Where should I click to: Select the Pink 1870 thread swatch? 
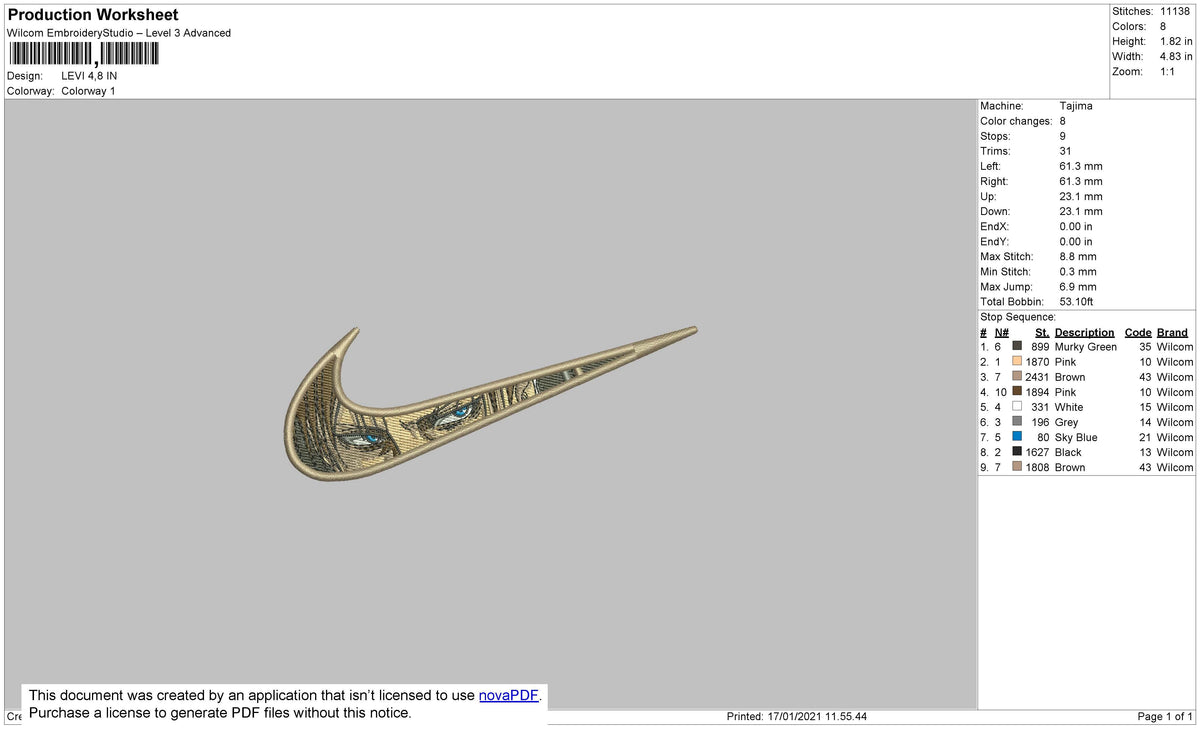[1017, 362]
